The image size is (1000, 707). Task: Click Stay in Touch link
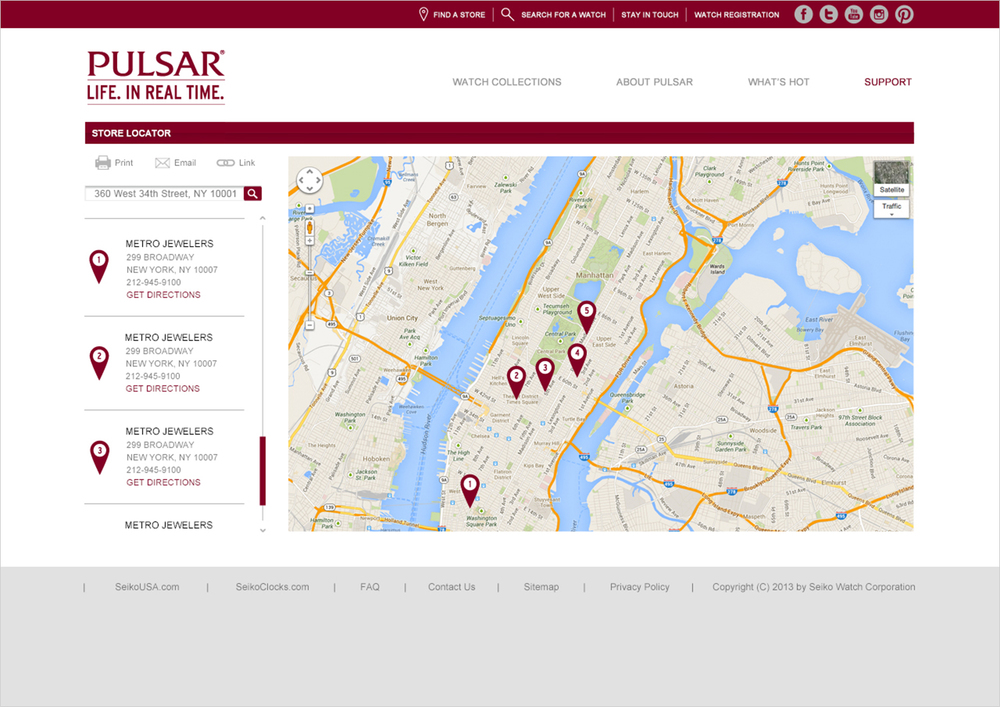click(x=650, y=15)
